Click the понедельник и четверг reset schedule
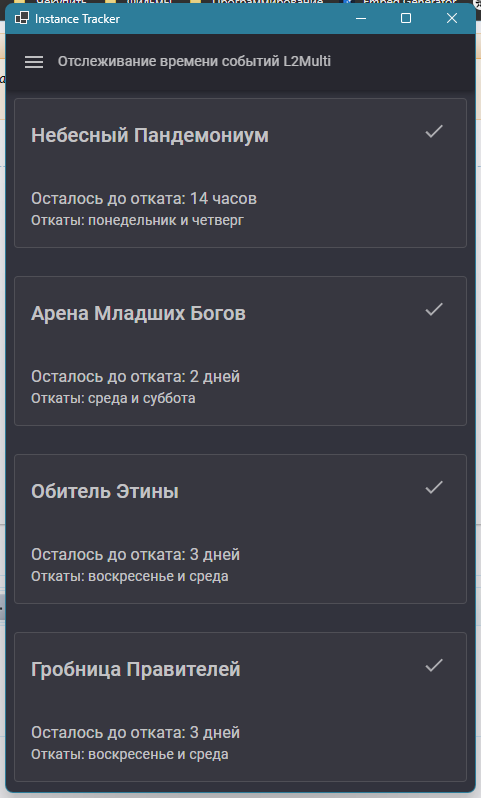Viewport: 481px width, 798px height. (x=166, y=220)
